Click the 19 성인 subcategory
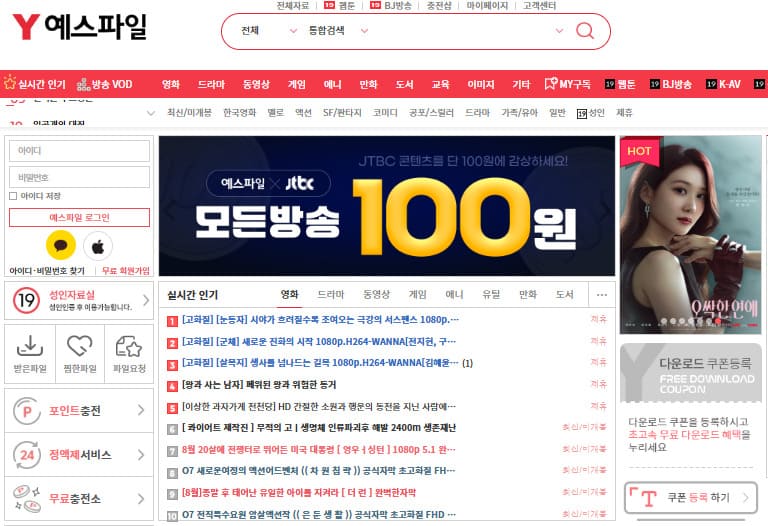The width and height of the screenshot is (768, 526). coord(591,113)
